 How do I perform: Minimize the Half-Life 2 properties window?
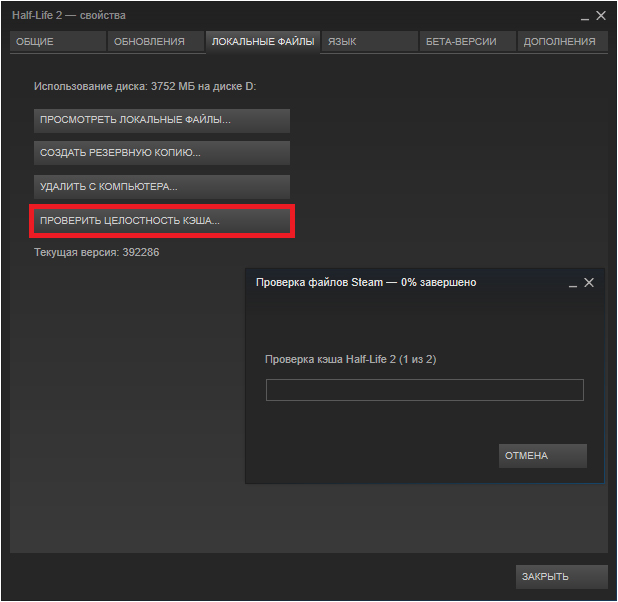tap(585, 17)
